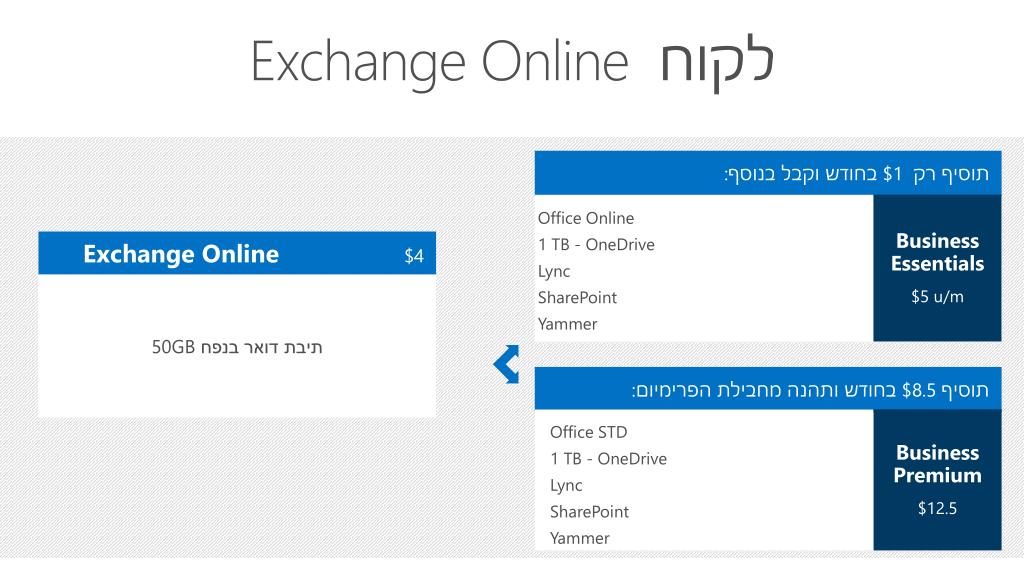Click the $5 u/m price text
The image size is (1024, 576).
[937, 296]
